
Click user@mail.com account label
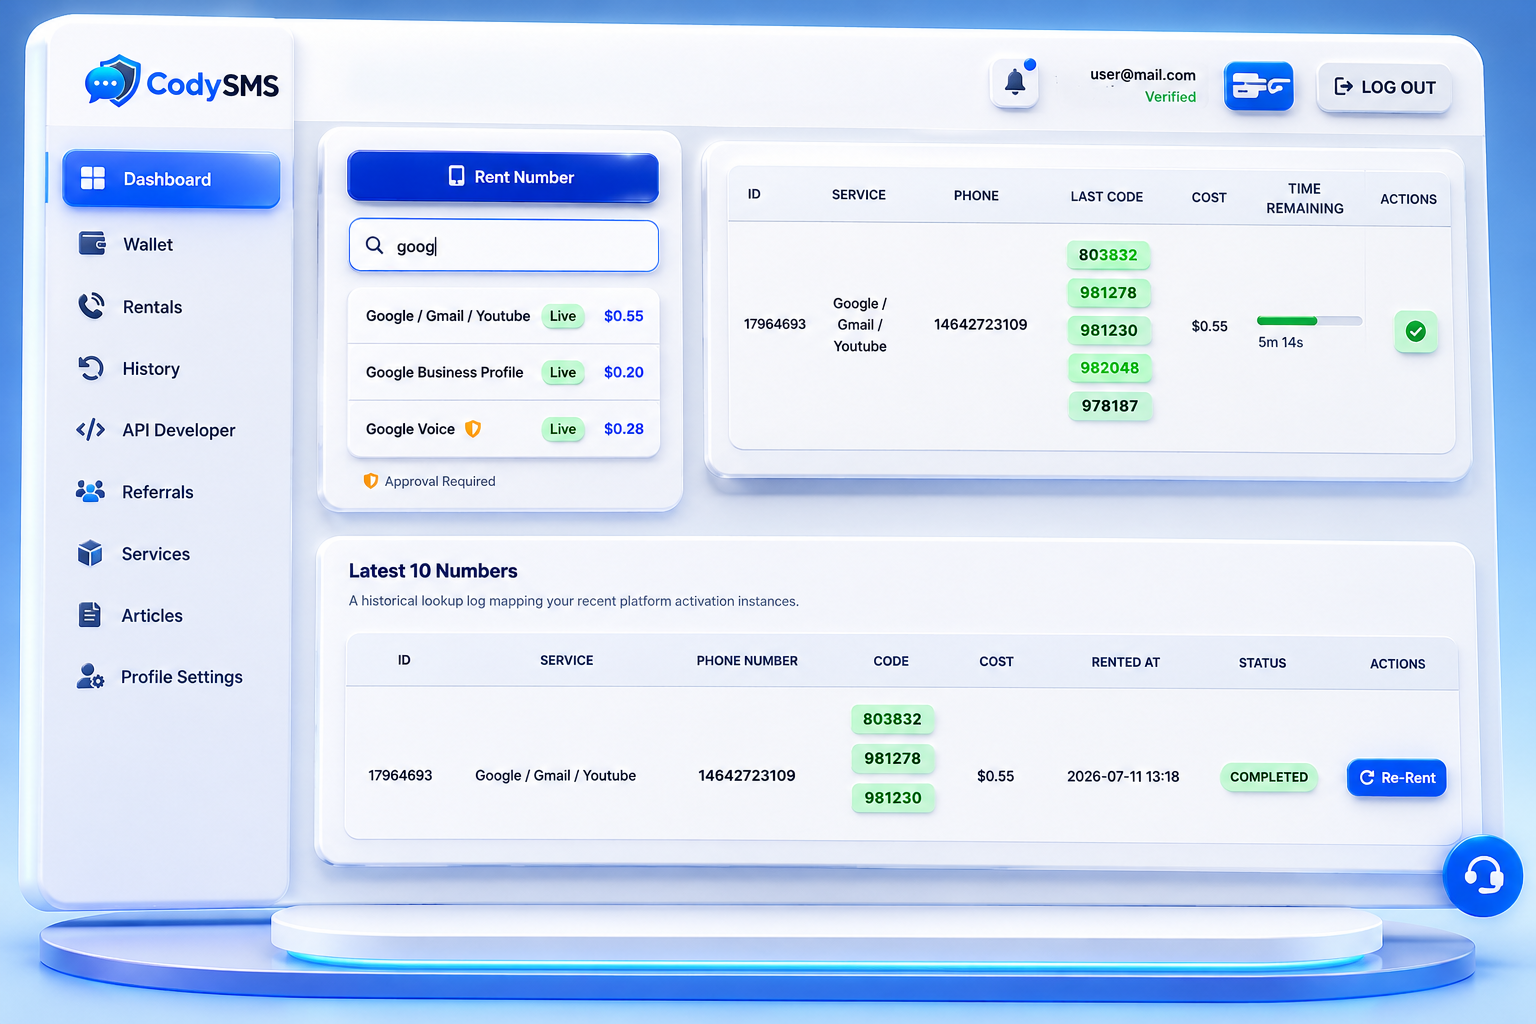point(1142,74)
